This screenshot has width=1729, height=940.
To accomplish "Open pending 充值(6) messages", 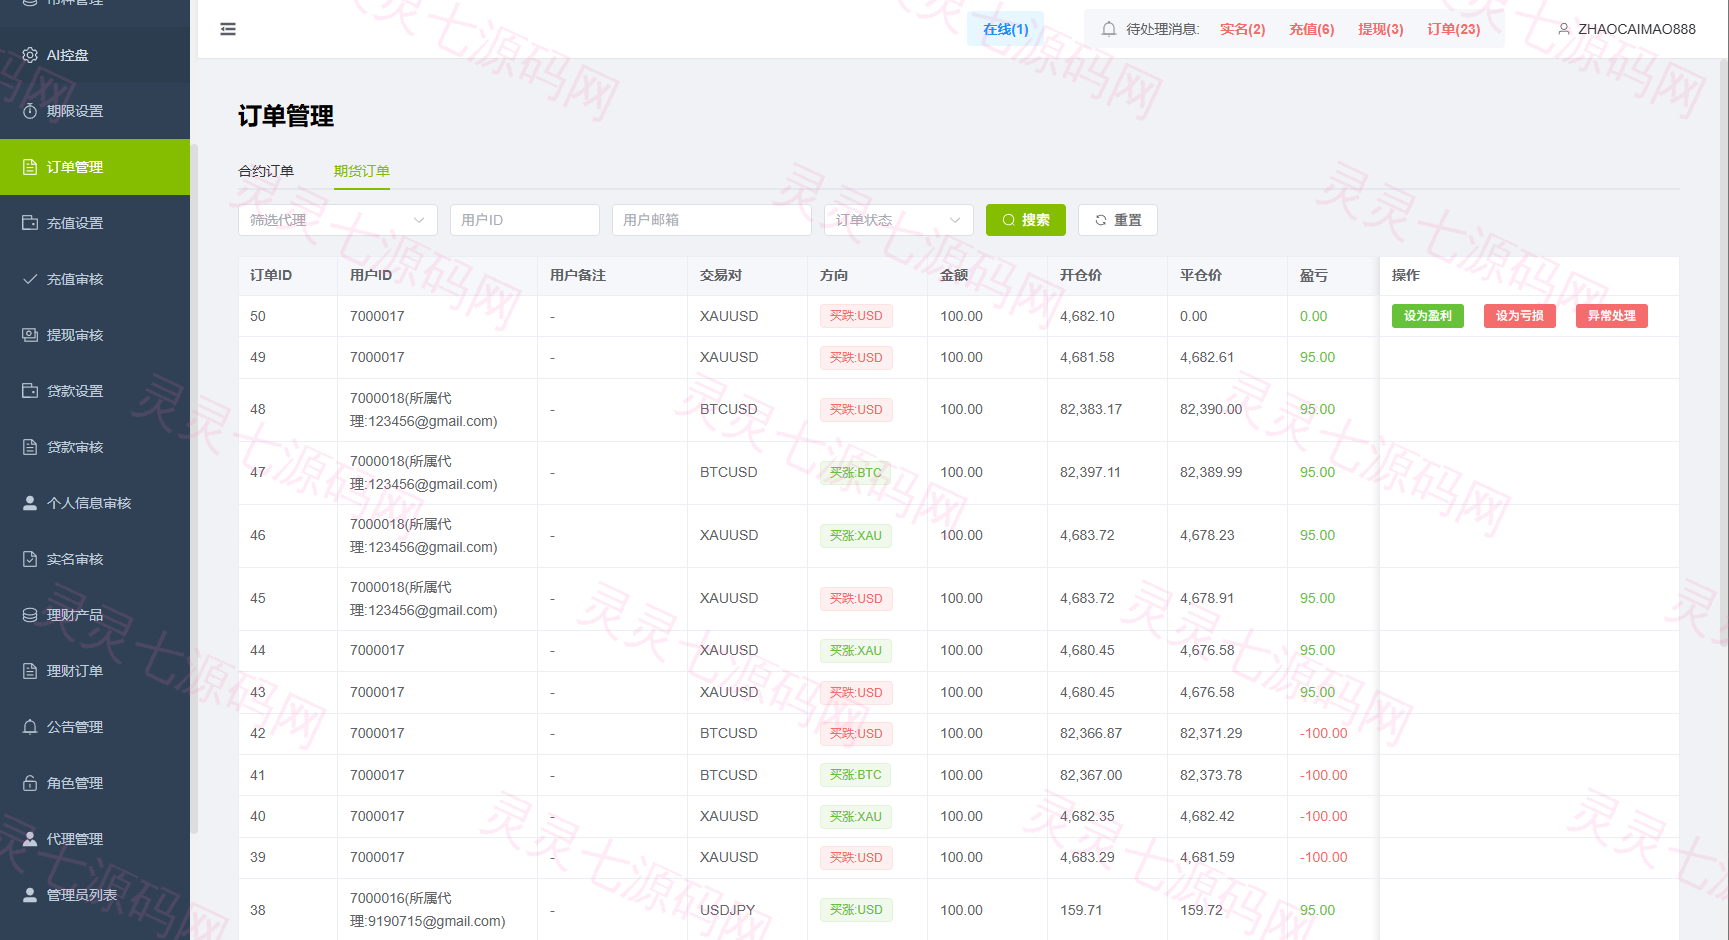I will 1312,29.
